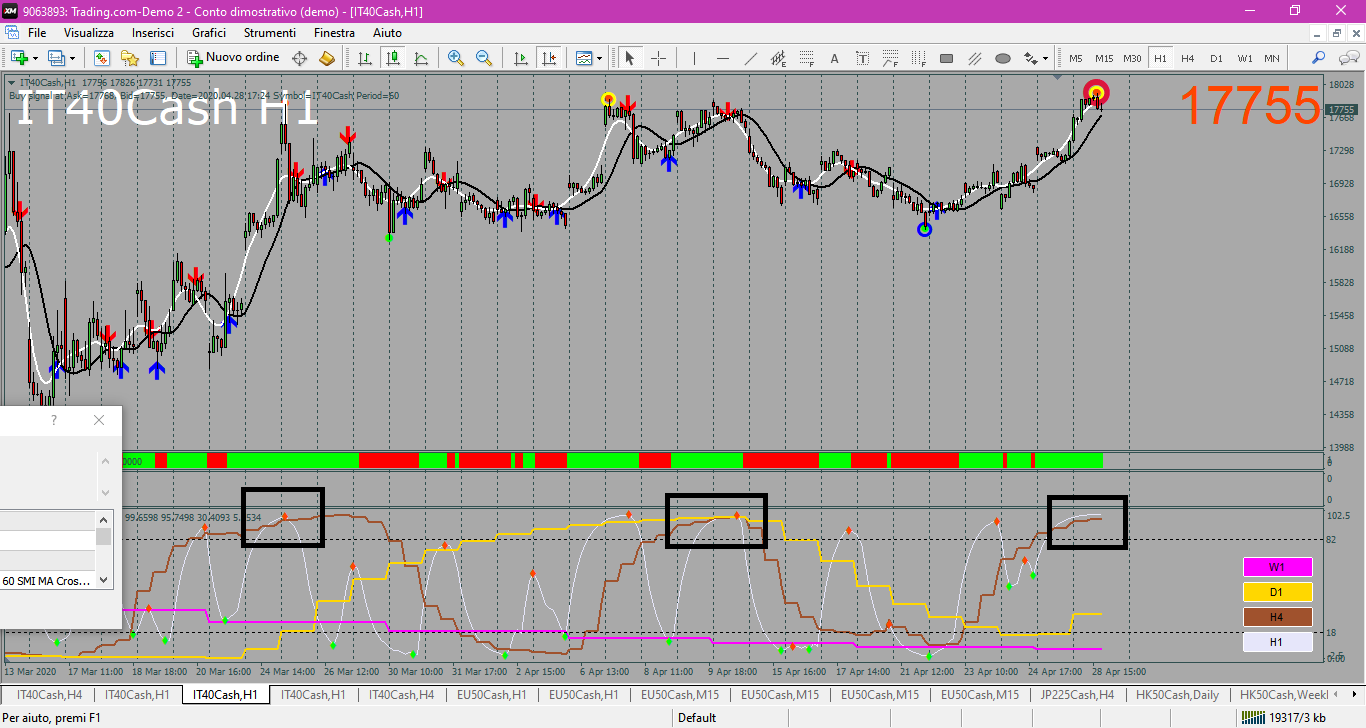The image size is (1366, 728).
Task: Open the Aiuto menu
Action: coord(387,33)
